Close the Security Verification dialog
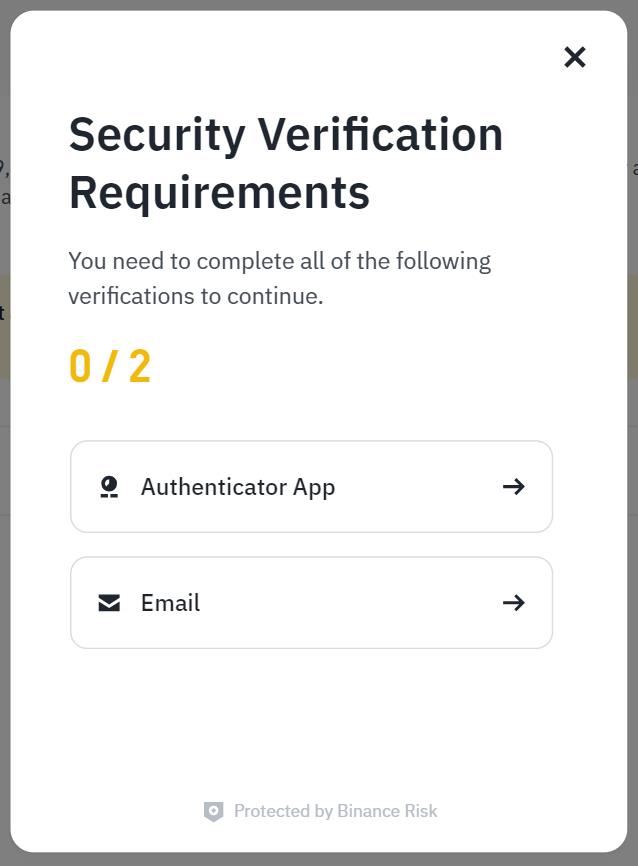Screen dimensions: 638x866 tap(574, 57)
